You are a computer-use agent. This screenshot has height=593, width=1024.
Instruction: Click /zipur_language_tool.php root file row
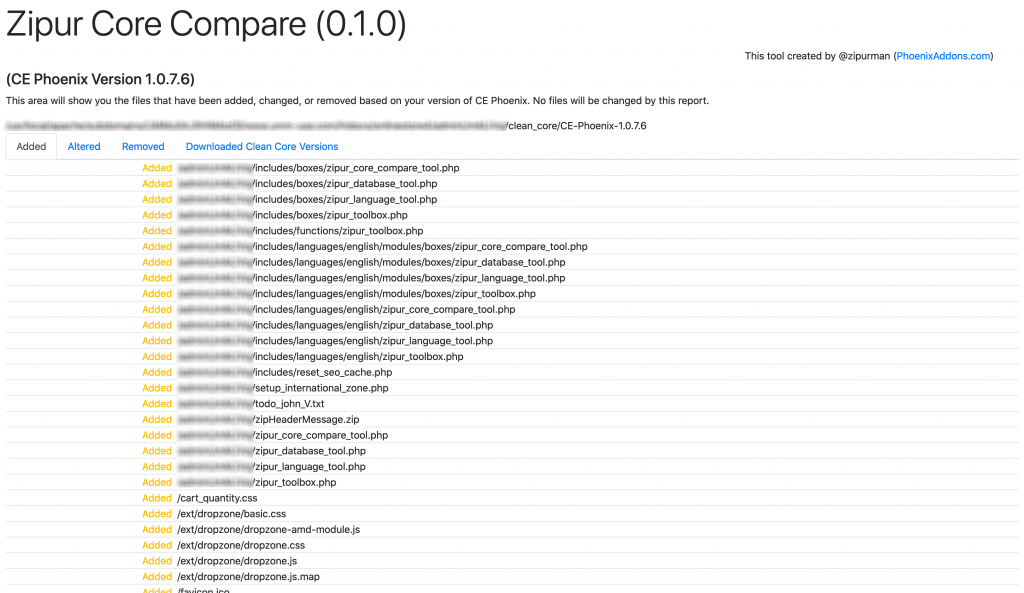pyautogui.click(x=512, y=466)
